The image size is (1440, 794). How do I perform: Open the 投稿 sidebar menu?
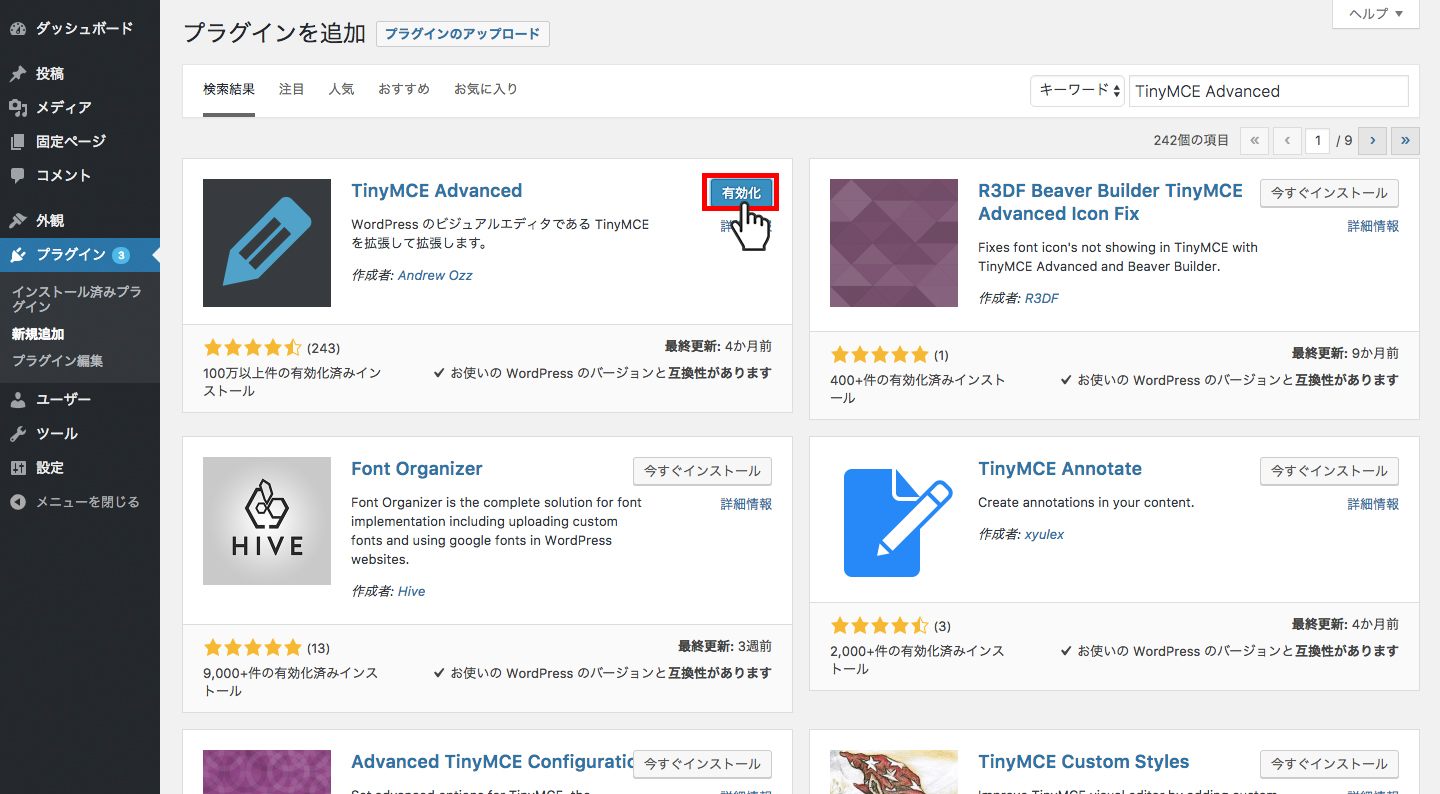pyautogui.click(x=80, y=74)
